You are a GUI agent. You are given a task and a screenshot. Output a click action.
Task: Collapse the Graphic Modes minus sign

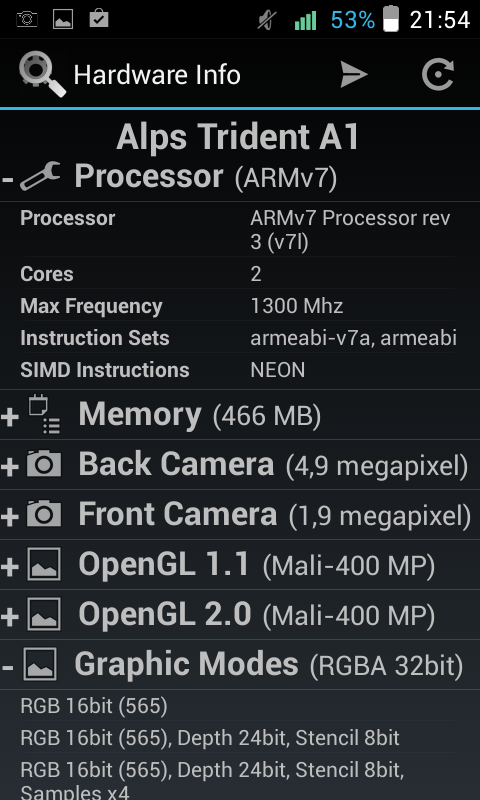pyautogui.click(x=8, y=667)
